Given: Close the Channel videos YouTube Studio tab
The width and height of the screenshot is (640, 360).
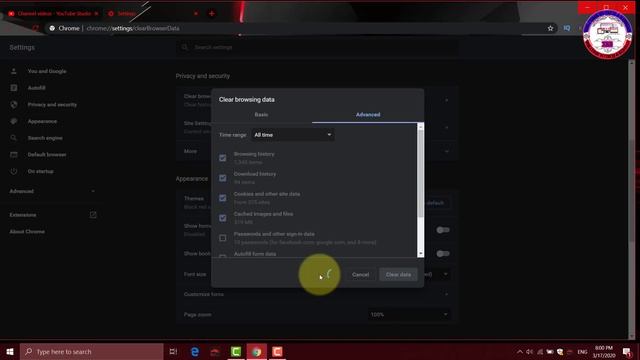Looking at the screenshot, I should 96,13.
